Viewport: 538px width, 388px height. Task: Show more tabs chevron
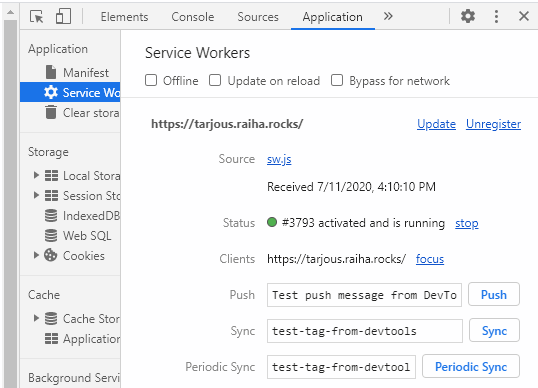388,16
